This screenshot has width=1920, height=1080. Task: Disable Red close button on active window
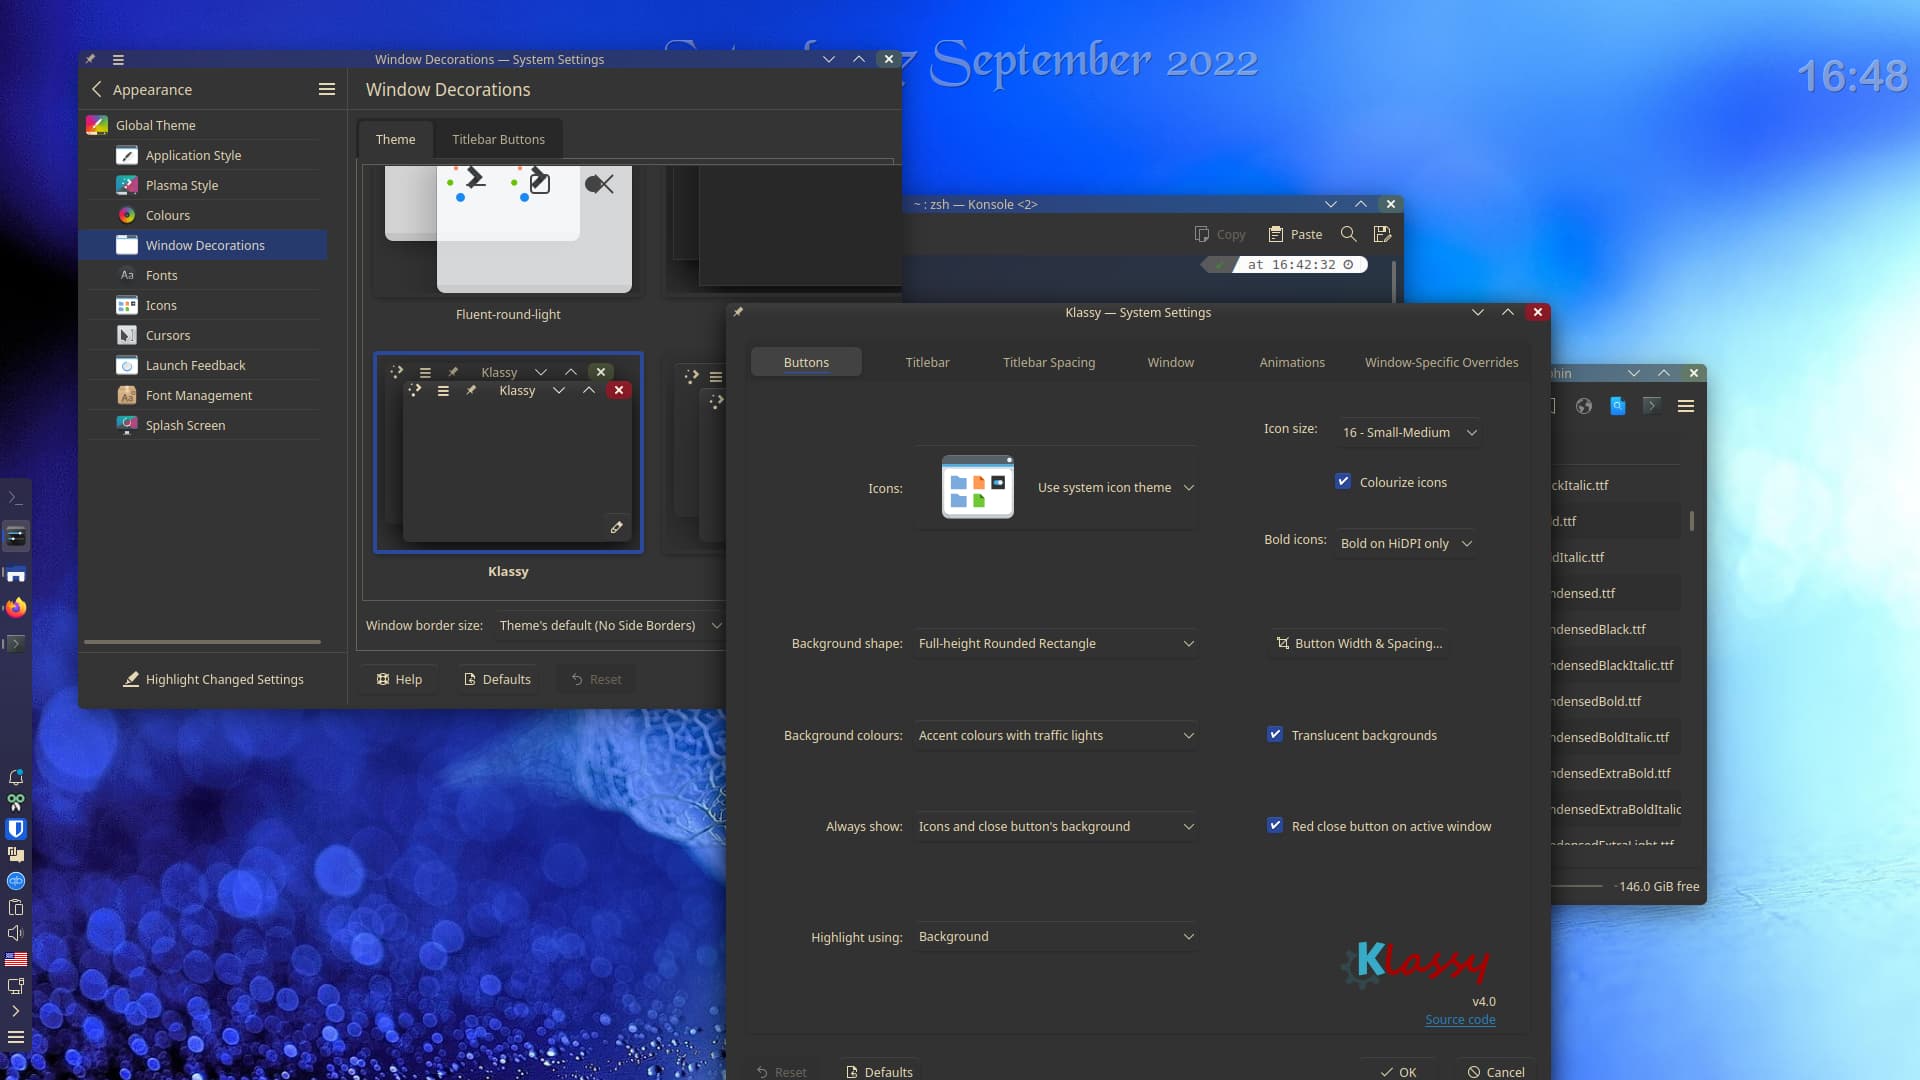[1275, 825]
